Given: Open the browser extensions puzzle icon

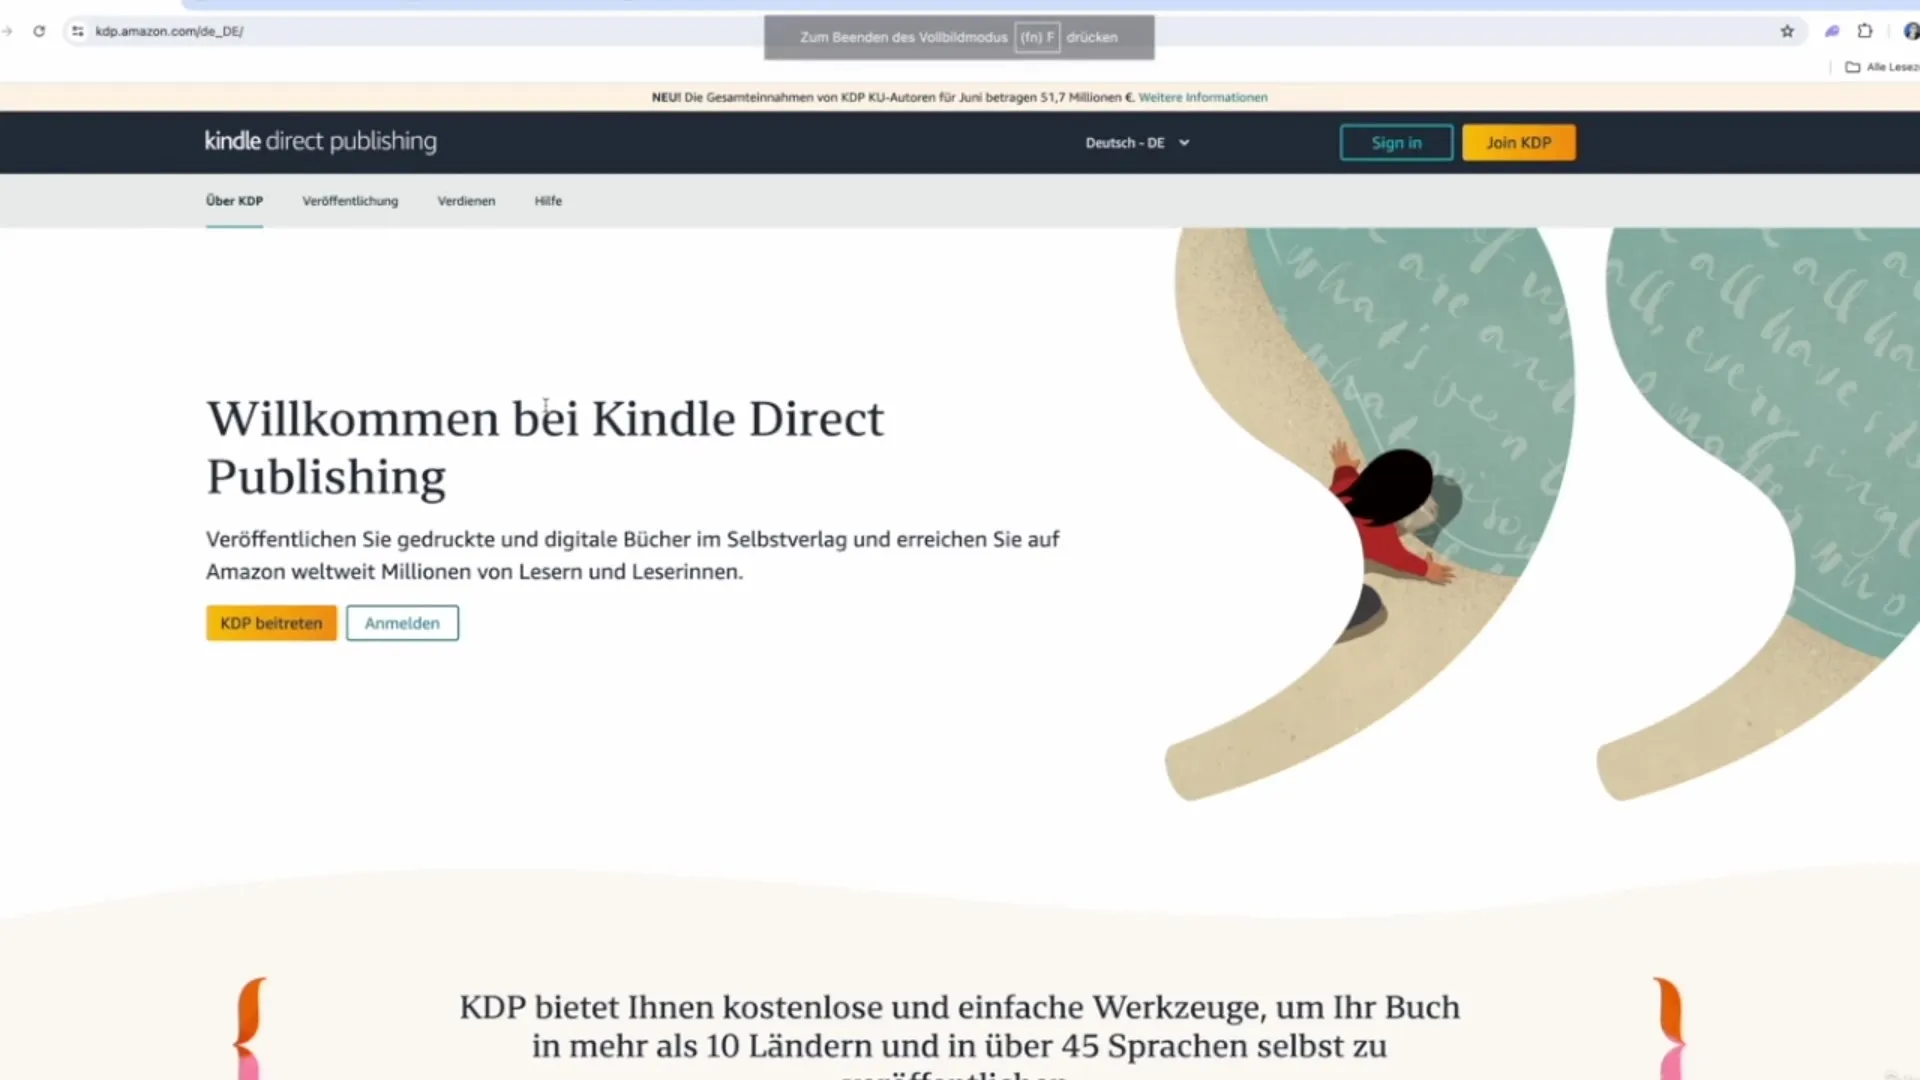Looking at the screenshot, I should pyautogui.click(x=1864, y=31).
